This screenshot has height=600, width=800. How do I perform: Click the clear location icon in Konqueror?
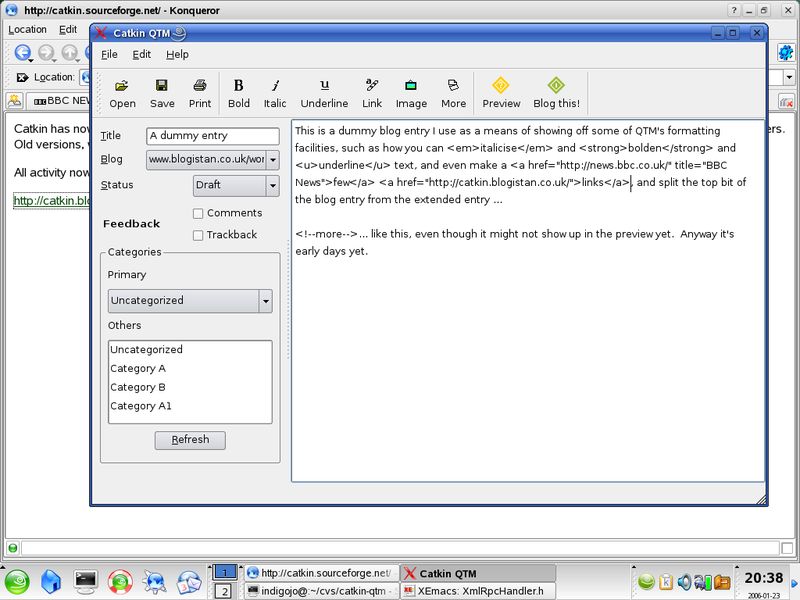22,78
